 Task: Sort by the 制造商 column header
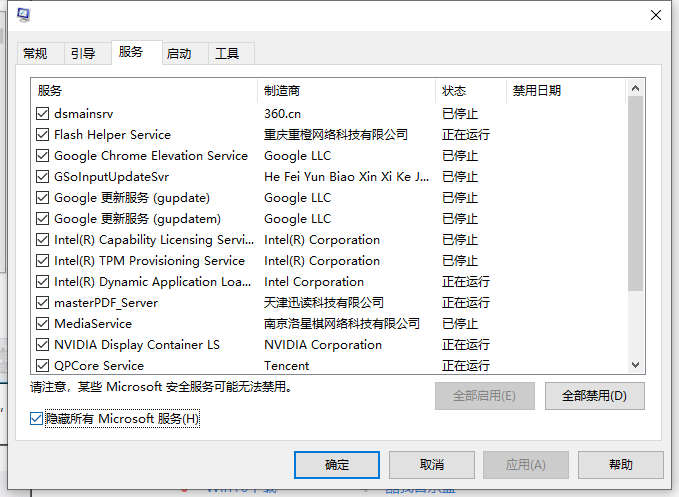[x=346, y=91]
